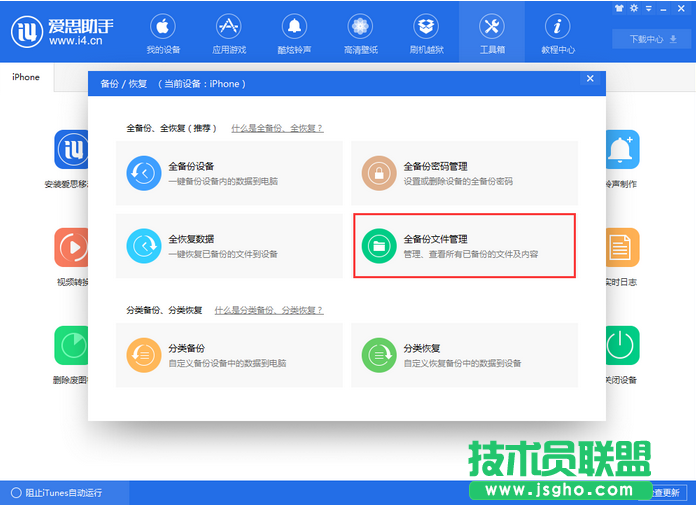The width and height of the screenshot is (696, 506).
Task: Click the 铃声制作 bell icon behind dialog
Action: 622,150
